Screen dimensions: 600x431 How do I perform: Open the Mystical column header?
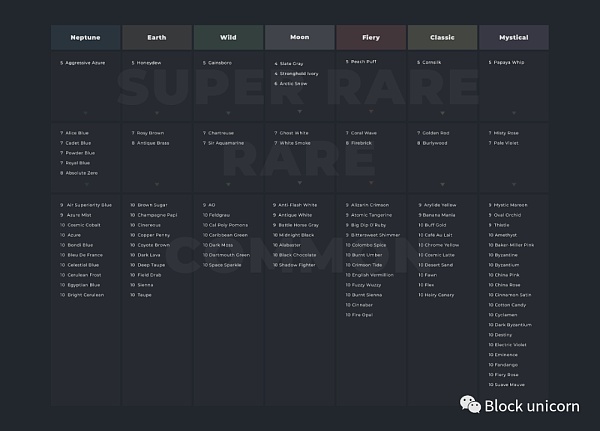pyautogui.click(x=513, y=37)
